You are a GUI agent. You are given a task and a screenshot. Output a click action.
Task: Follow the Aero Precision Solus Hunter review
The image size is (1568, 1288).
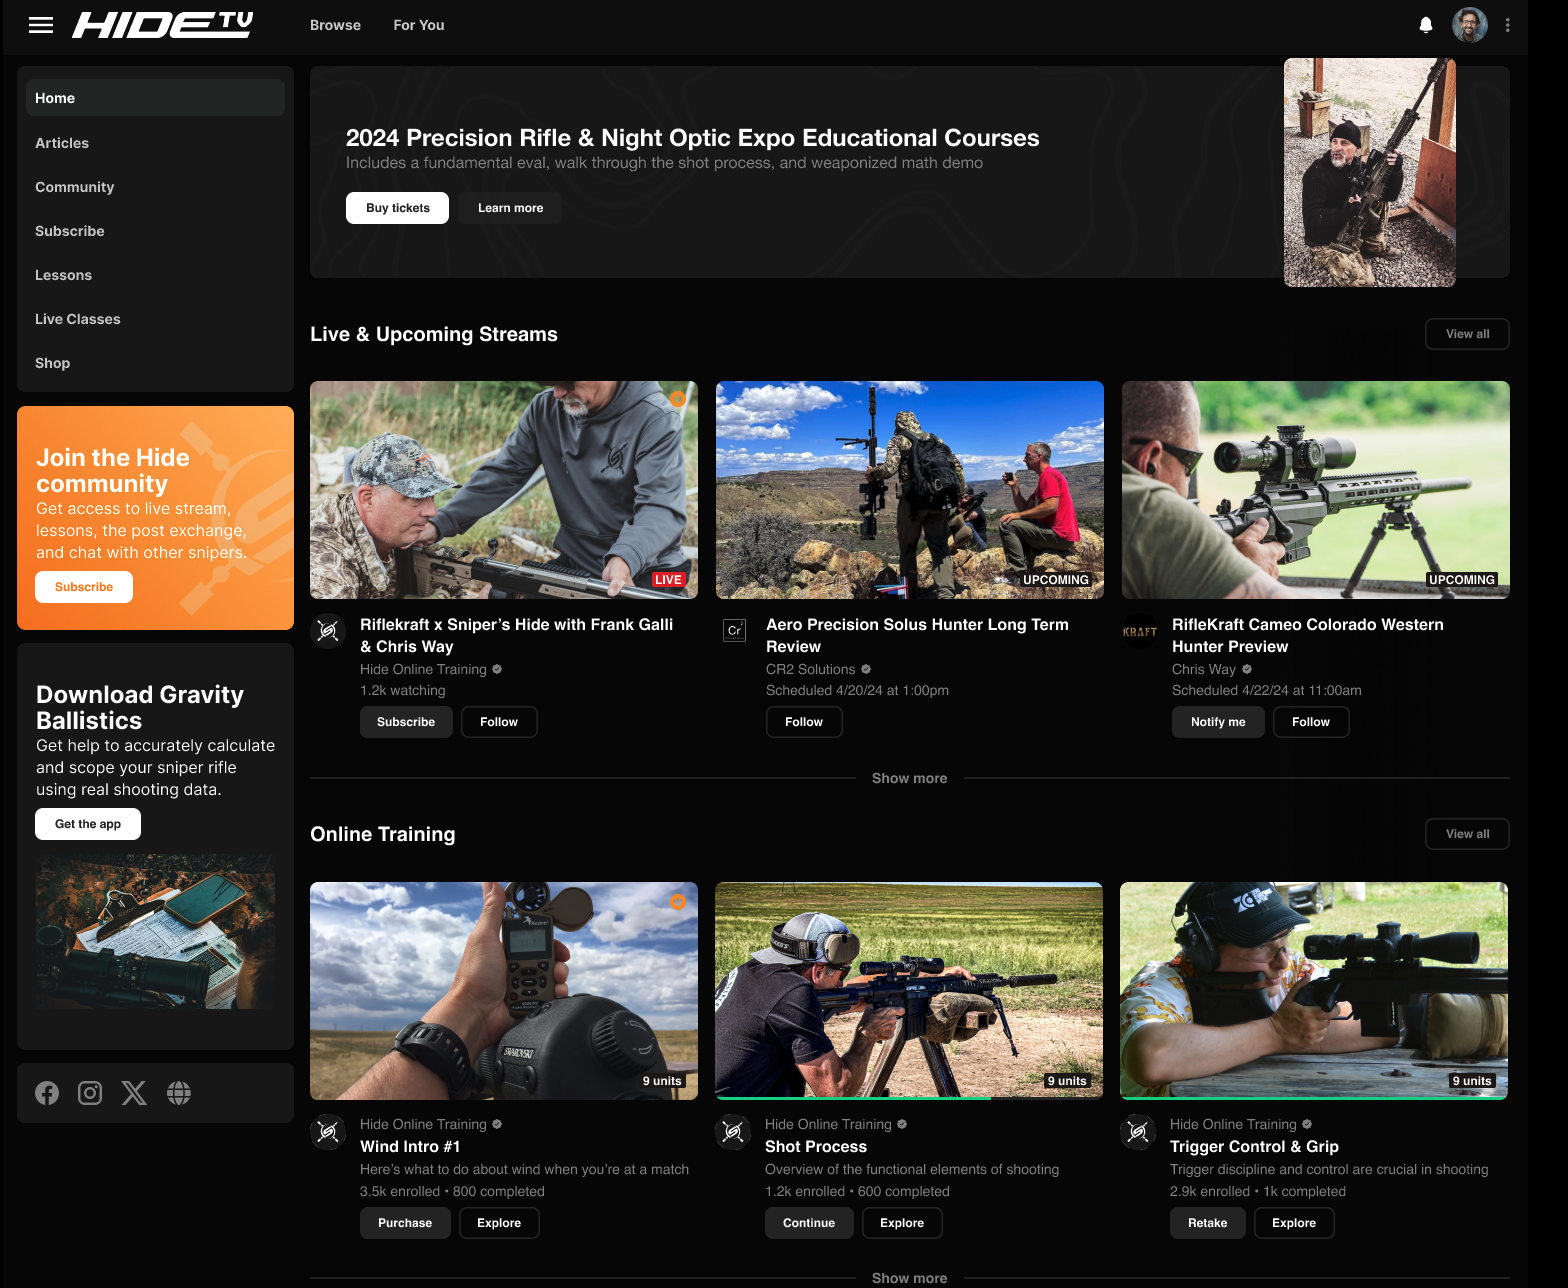tap(804, 722)
